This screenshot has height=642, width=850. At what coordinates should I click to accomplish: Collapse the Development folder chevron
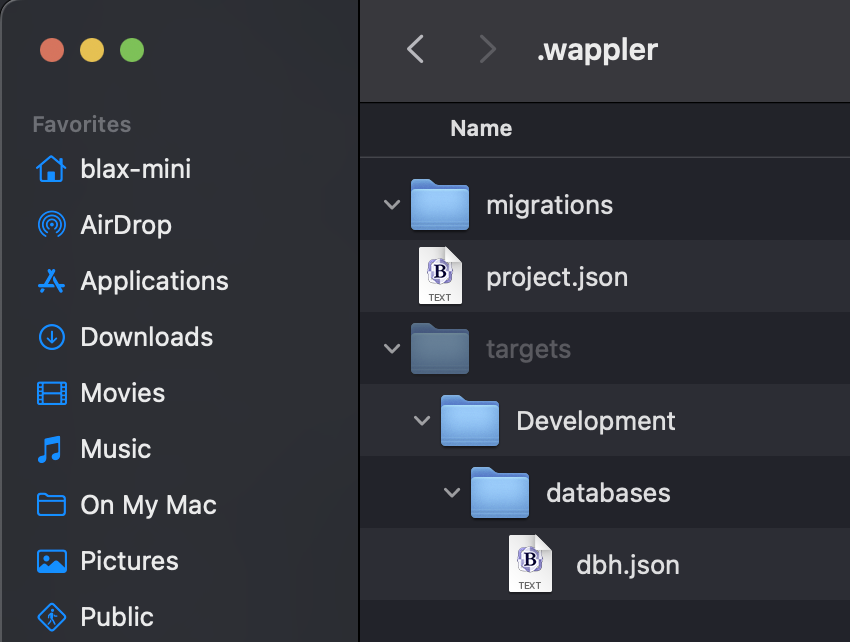(422, 420)
